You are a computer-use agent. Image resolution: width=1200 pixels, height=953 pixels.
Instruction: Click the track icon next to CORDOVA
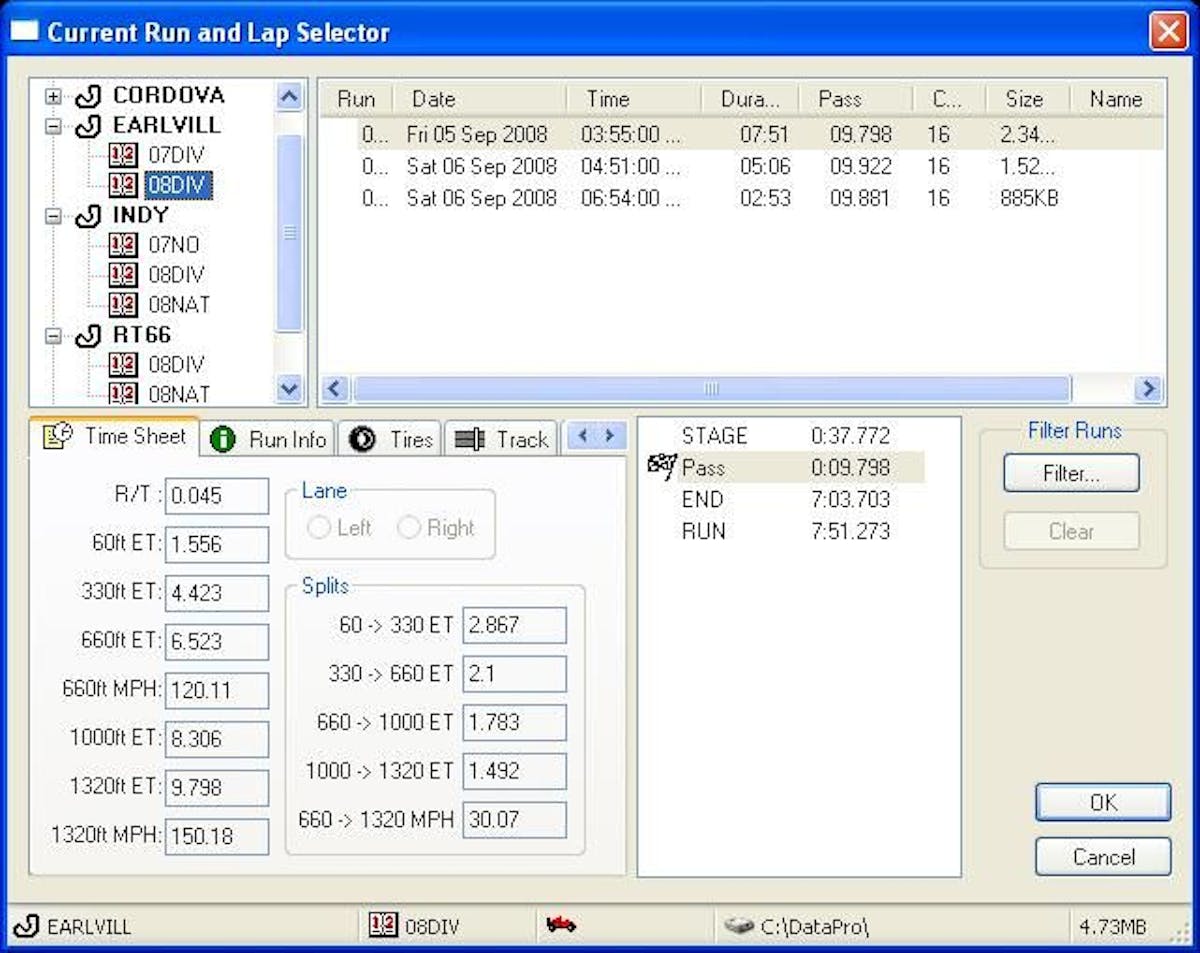(x=88, y=96)
